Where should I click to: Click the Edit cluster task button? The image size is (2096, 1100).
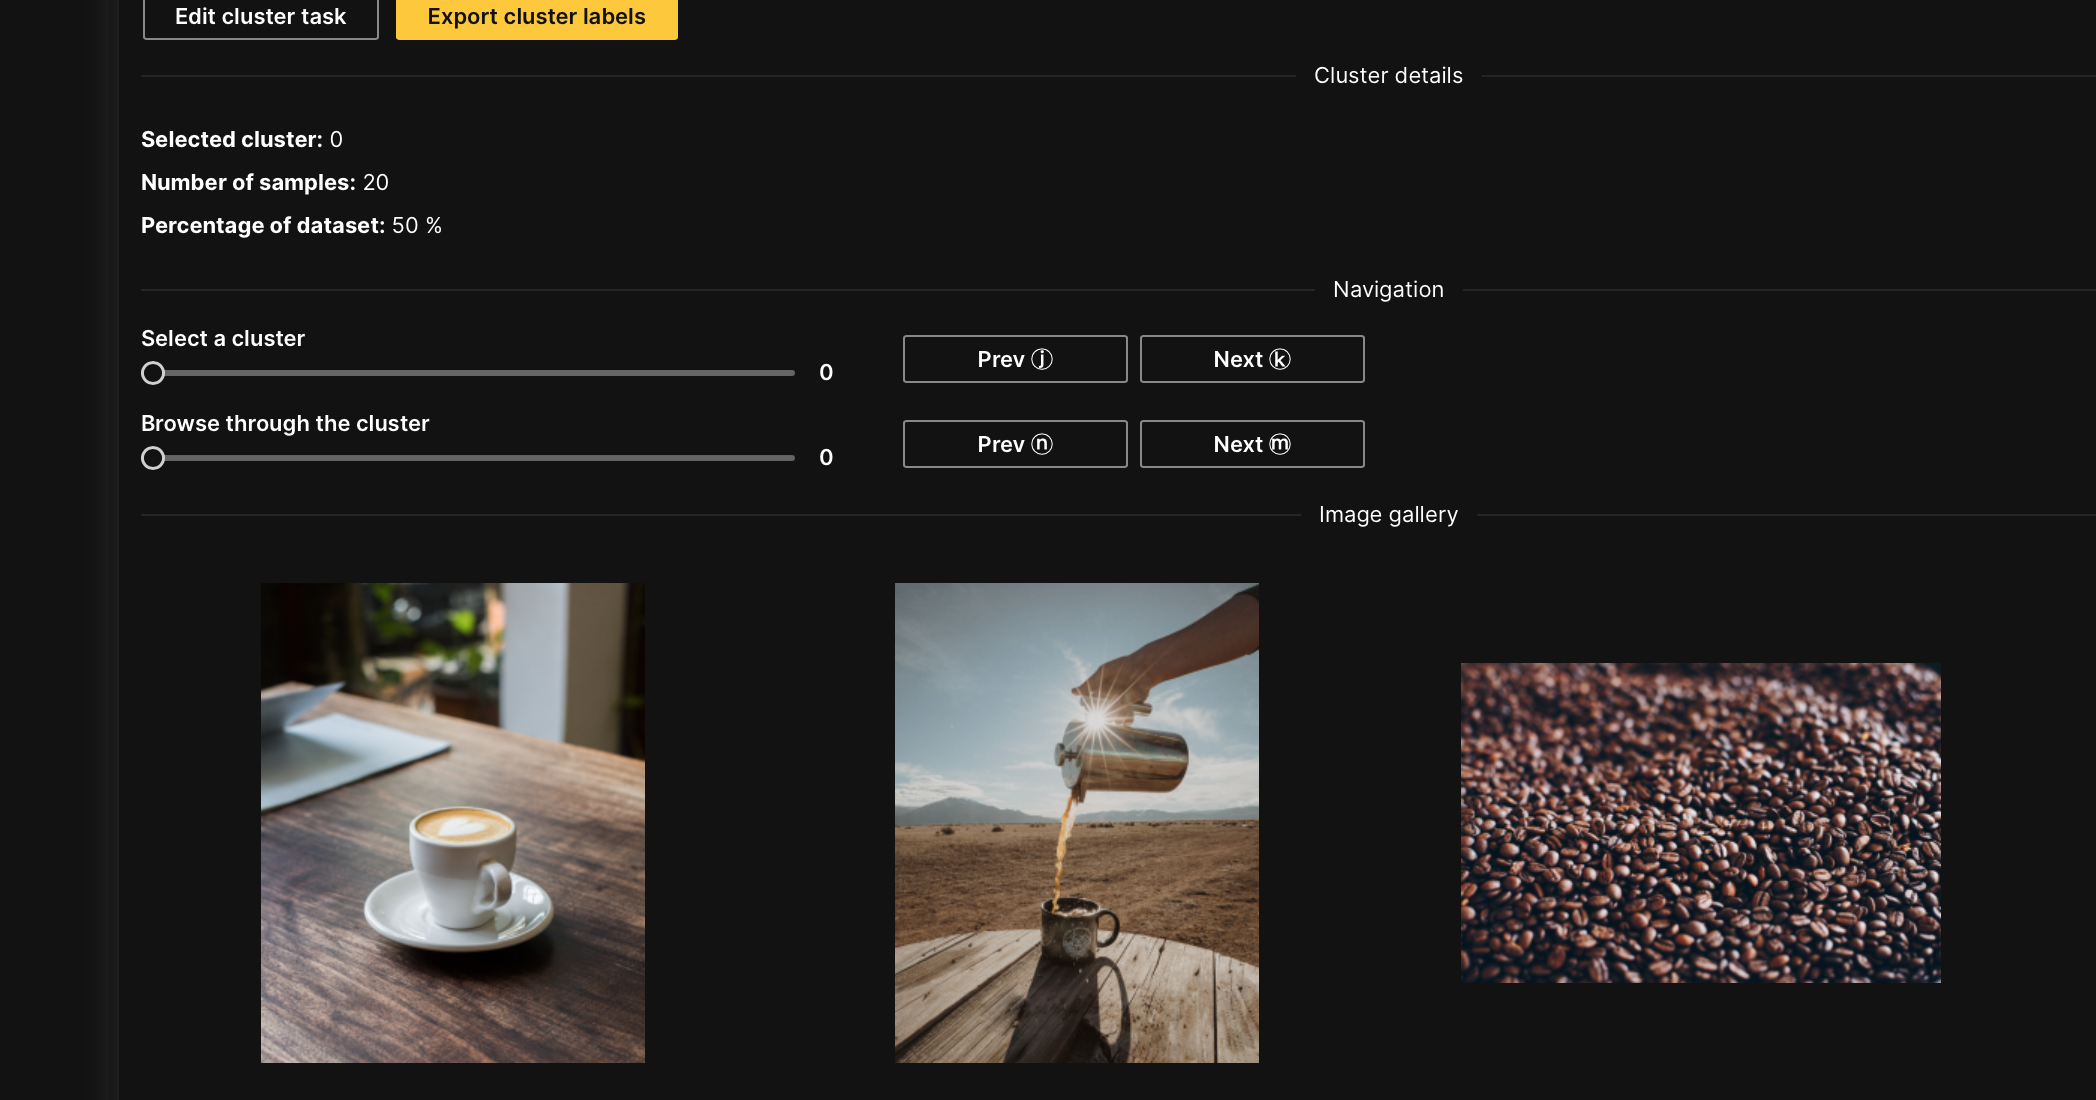(x=259, y=17)
